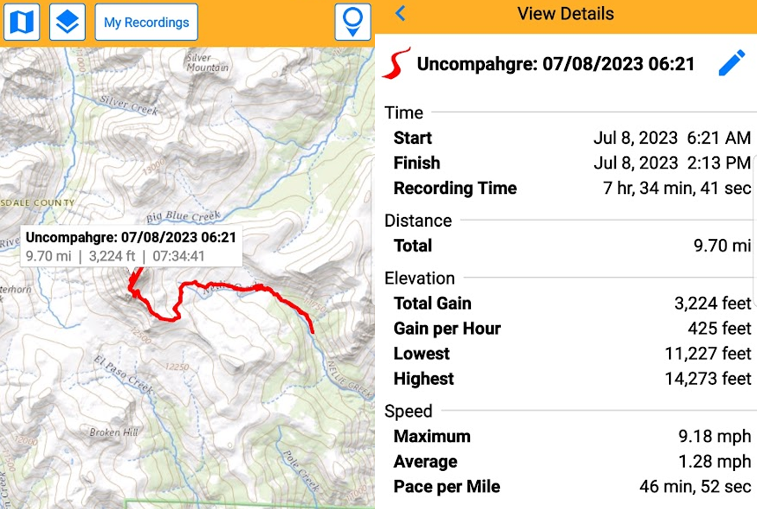Select the Finish time row

[571, 163]
